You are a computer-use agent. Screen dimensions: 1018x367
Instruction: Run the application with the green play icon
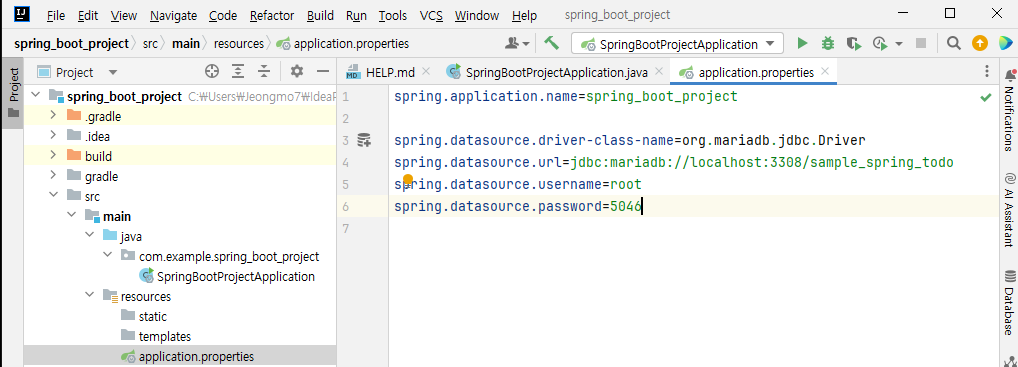click(x=802, y=44)
